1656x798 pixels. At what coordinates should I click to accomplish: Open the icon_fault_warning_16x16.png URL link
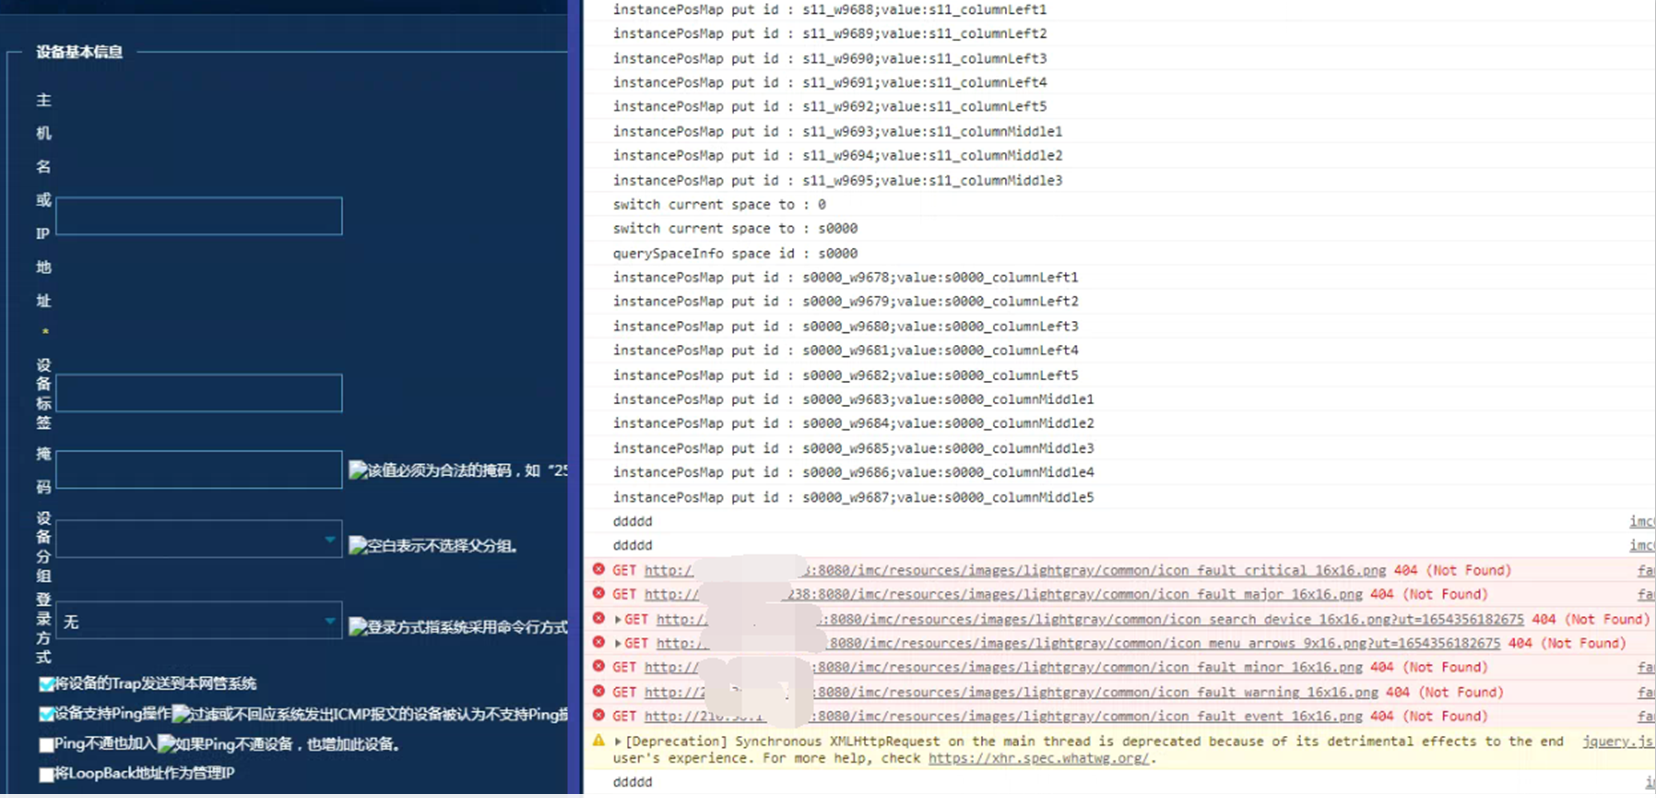[1011, 692]
